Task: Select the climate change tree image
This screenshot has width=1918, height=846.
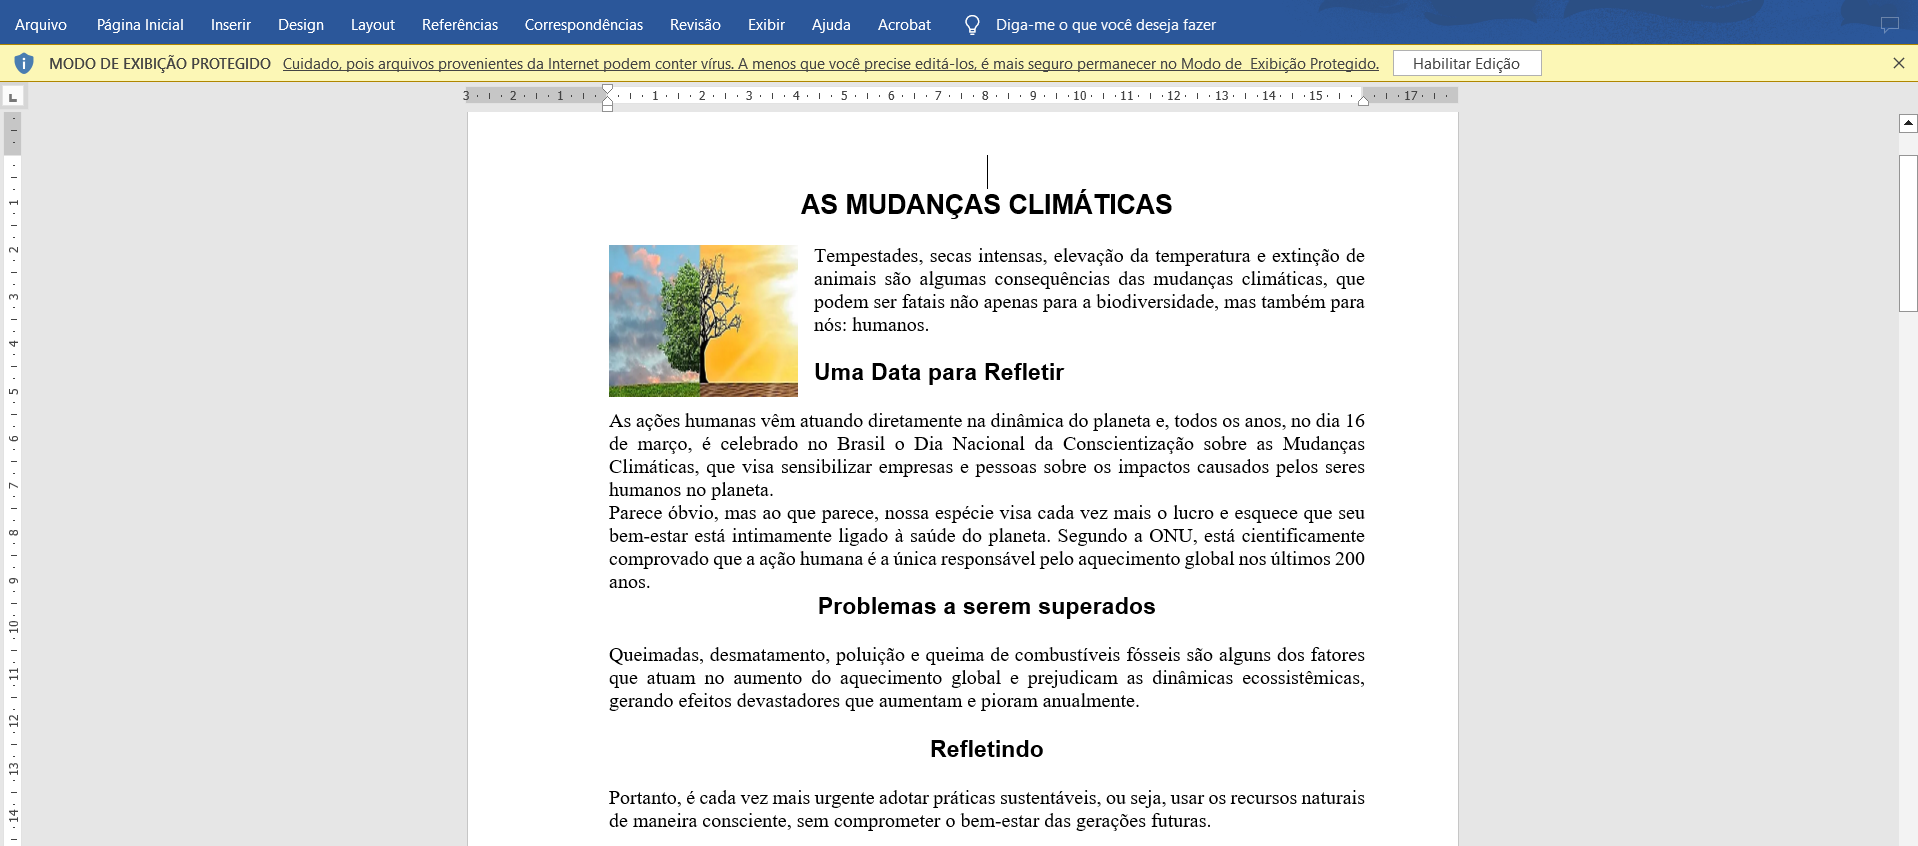Action: click(703, 321)
